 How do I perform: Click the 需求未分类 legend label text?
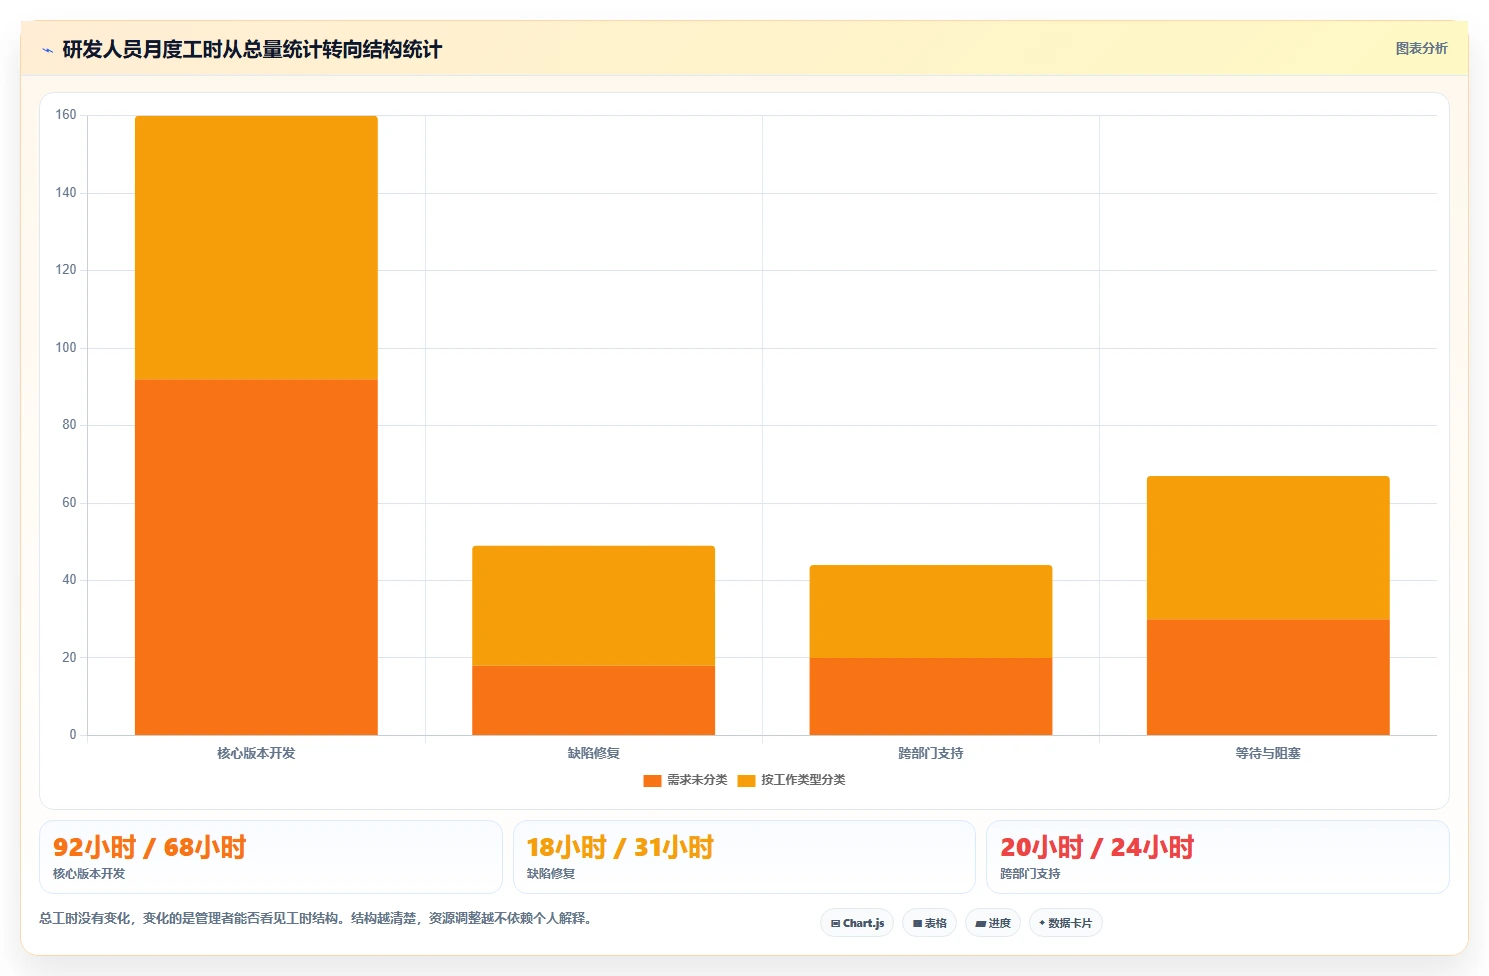pos(697,780)
